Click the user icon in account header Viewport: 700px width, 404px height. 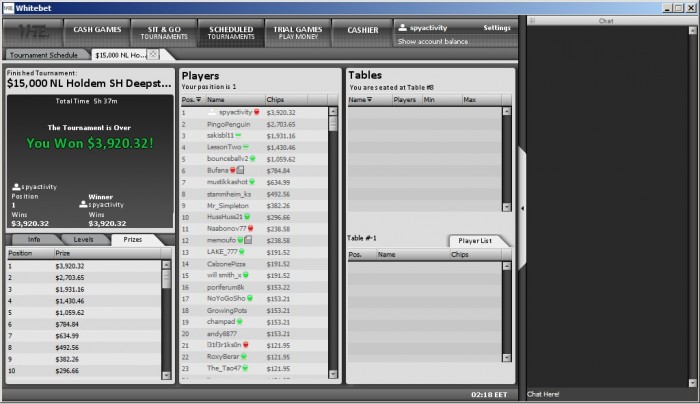pos(402,28)
